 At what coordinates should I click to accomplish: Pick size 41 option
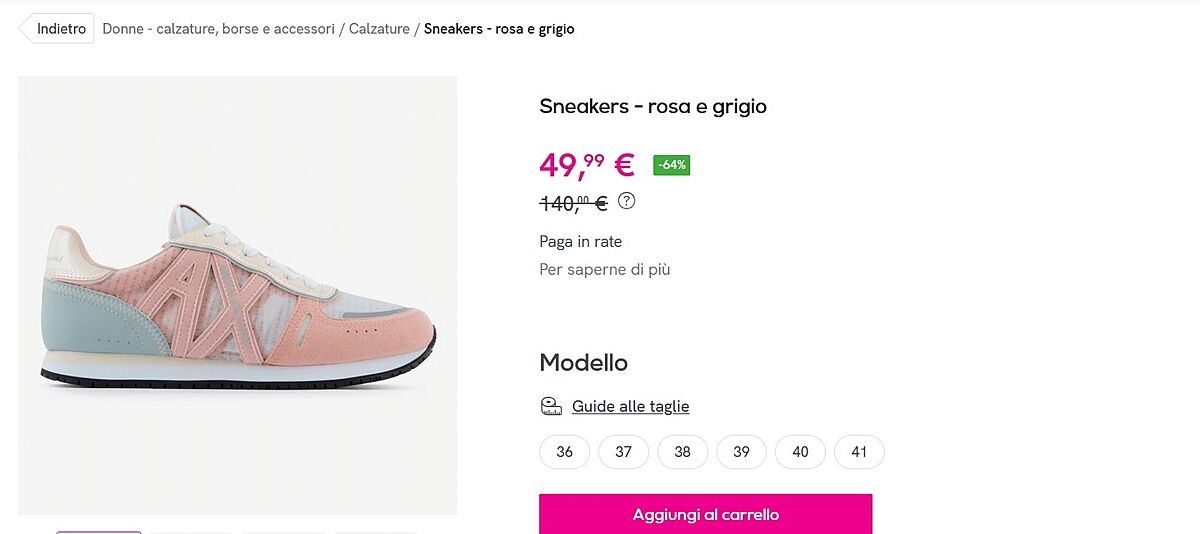859,452
